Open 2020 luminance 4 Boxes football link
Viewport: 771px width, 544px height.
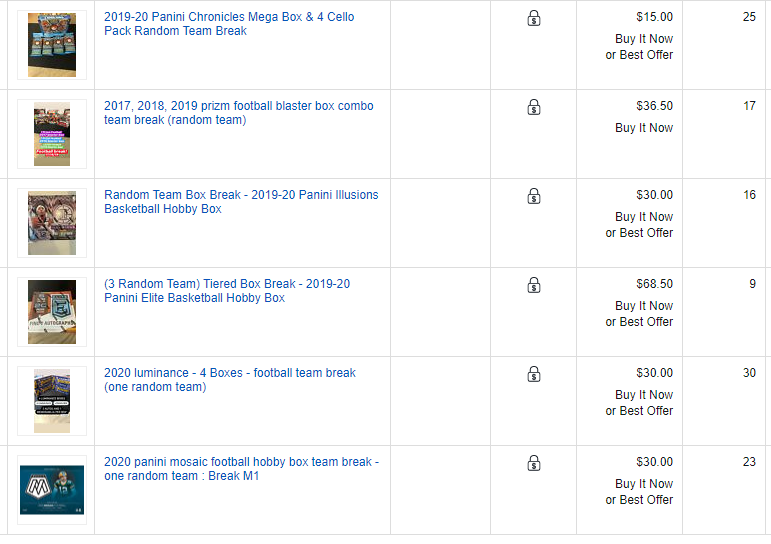pos(230,380)
